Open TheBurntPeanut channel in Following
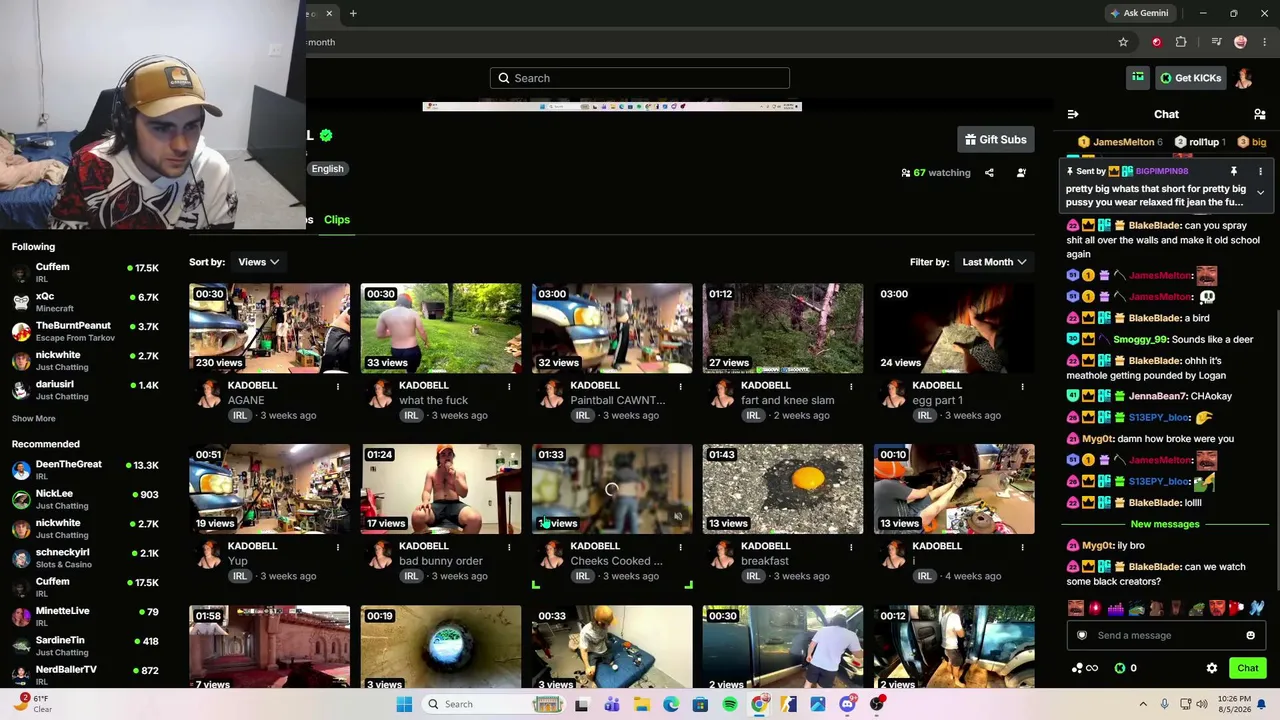This screenshot has height=720, width=1280. click(x=85, y=331)
